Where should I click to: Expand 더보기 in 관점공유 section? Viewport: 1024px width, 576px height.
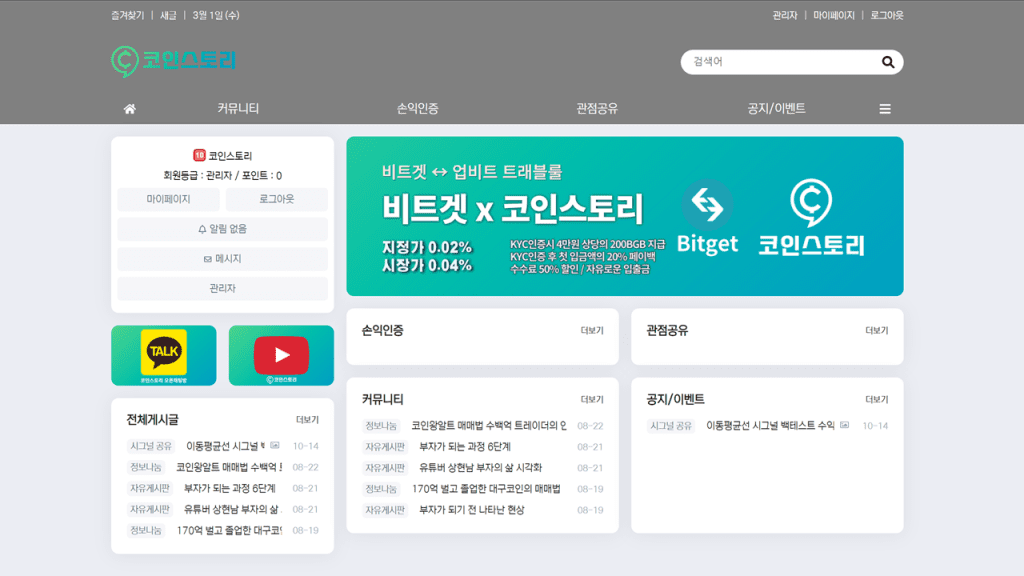[877, 330]
